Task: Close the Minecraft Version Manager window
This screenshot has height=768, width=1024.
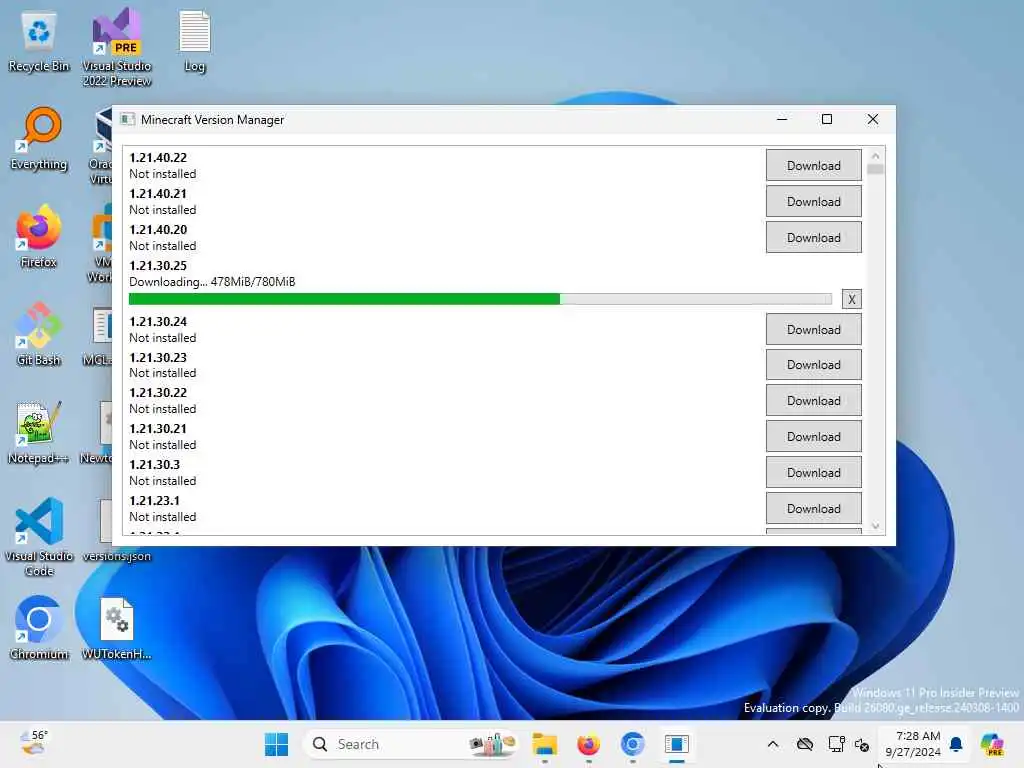Action: [x=872, y=120]
